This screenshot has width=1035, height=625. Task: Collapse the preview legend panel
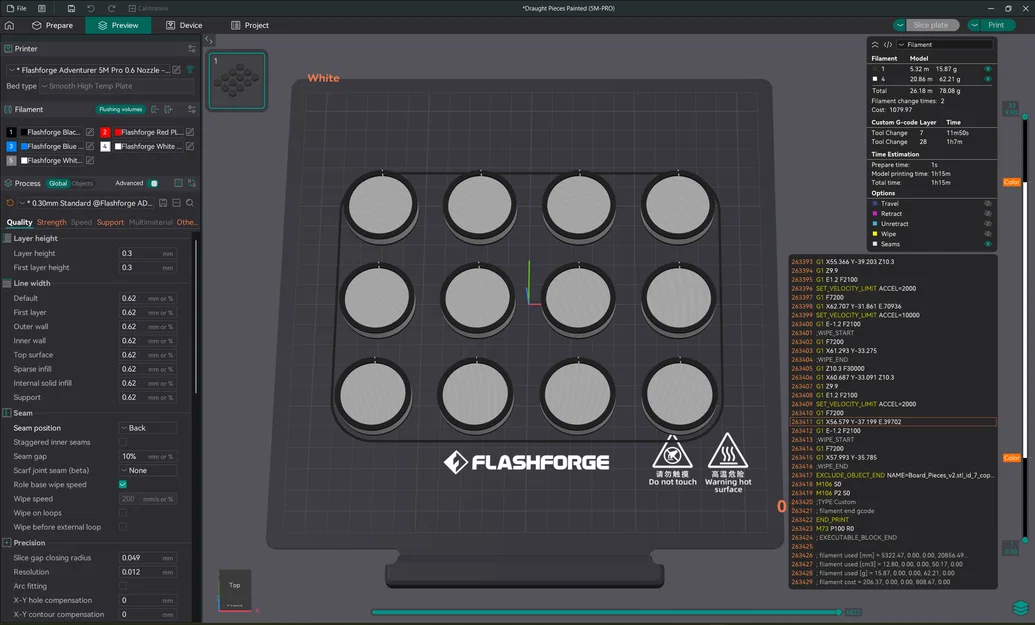pyautogui.click(x=875, y=45)
